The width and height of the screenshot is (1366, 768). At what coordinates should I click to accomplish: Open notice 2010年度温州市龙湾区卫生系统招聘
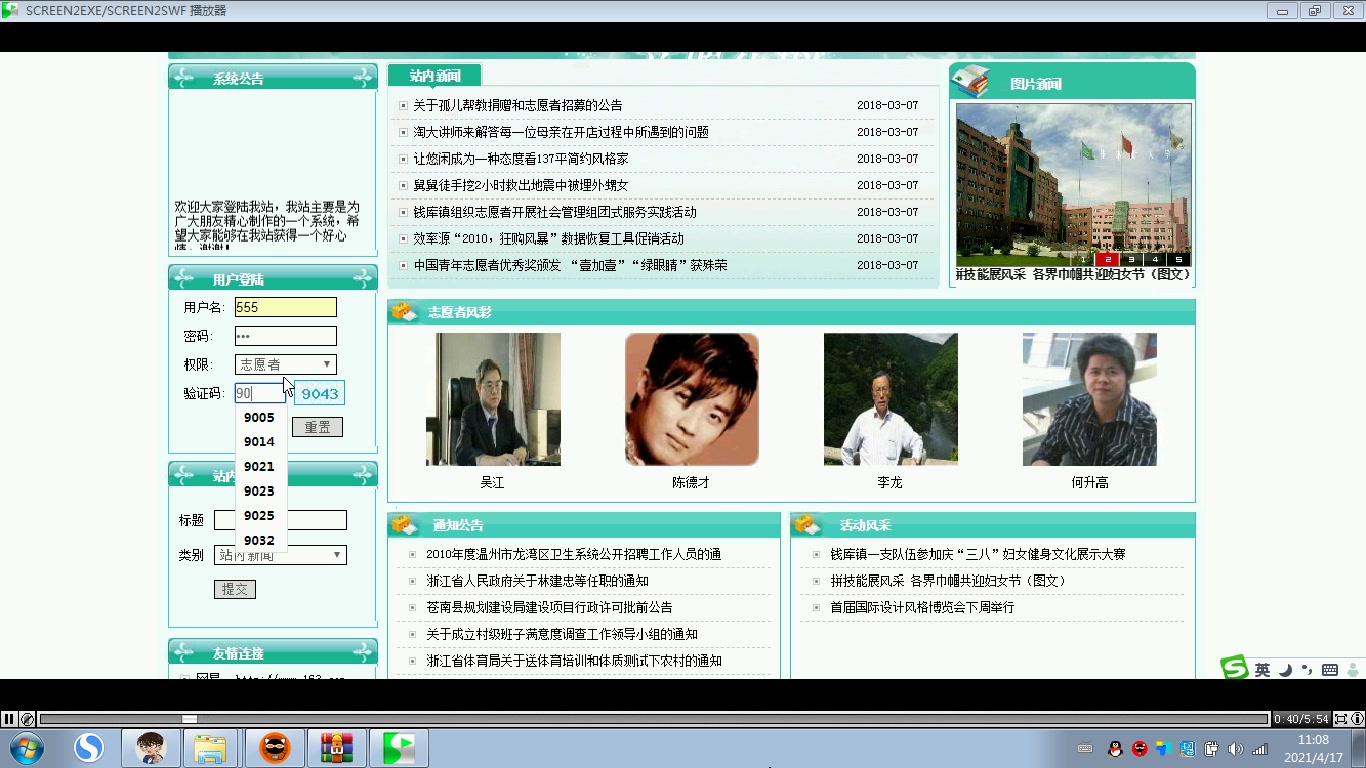(574, 554)
